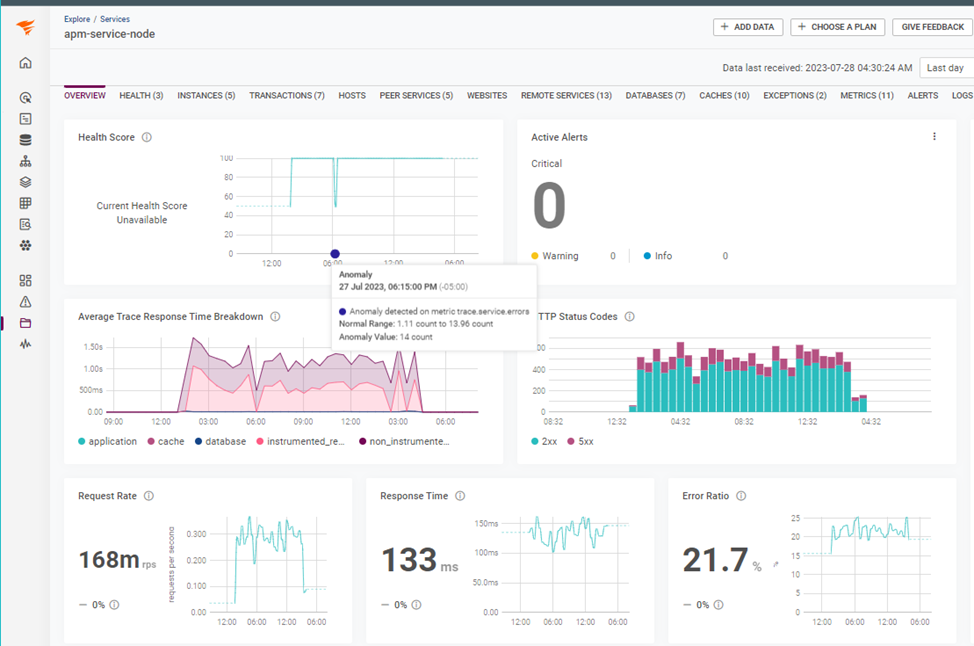Go to the ALERTS tab

[923, 96]
